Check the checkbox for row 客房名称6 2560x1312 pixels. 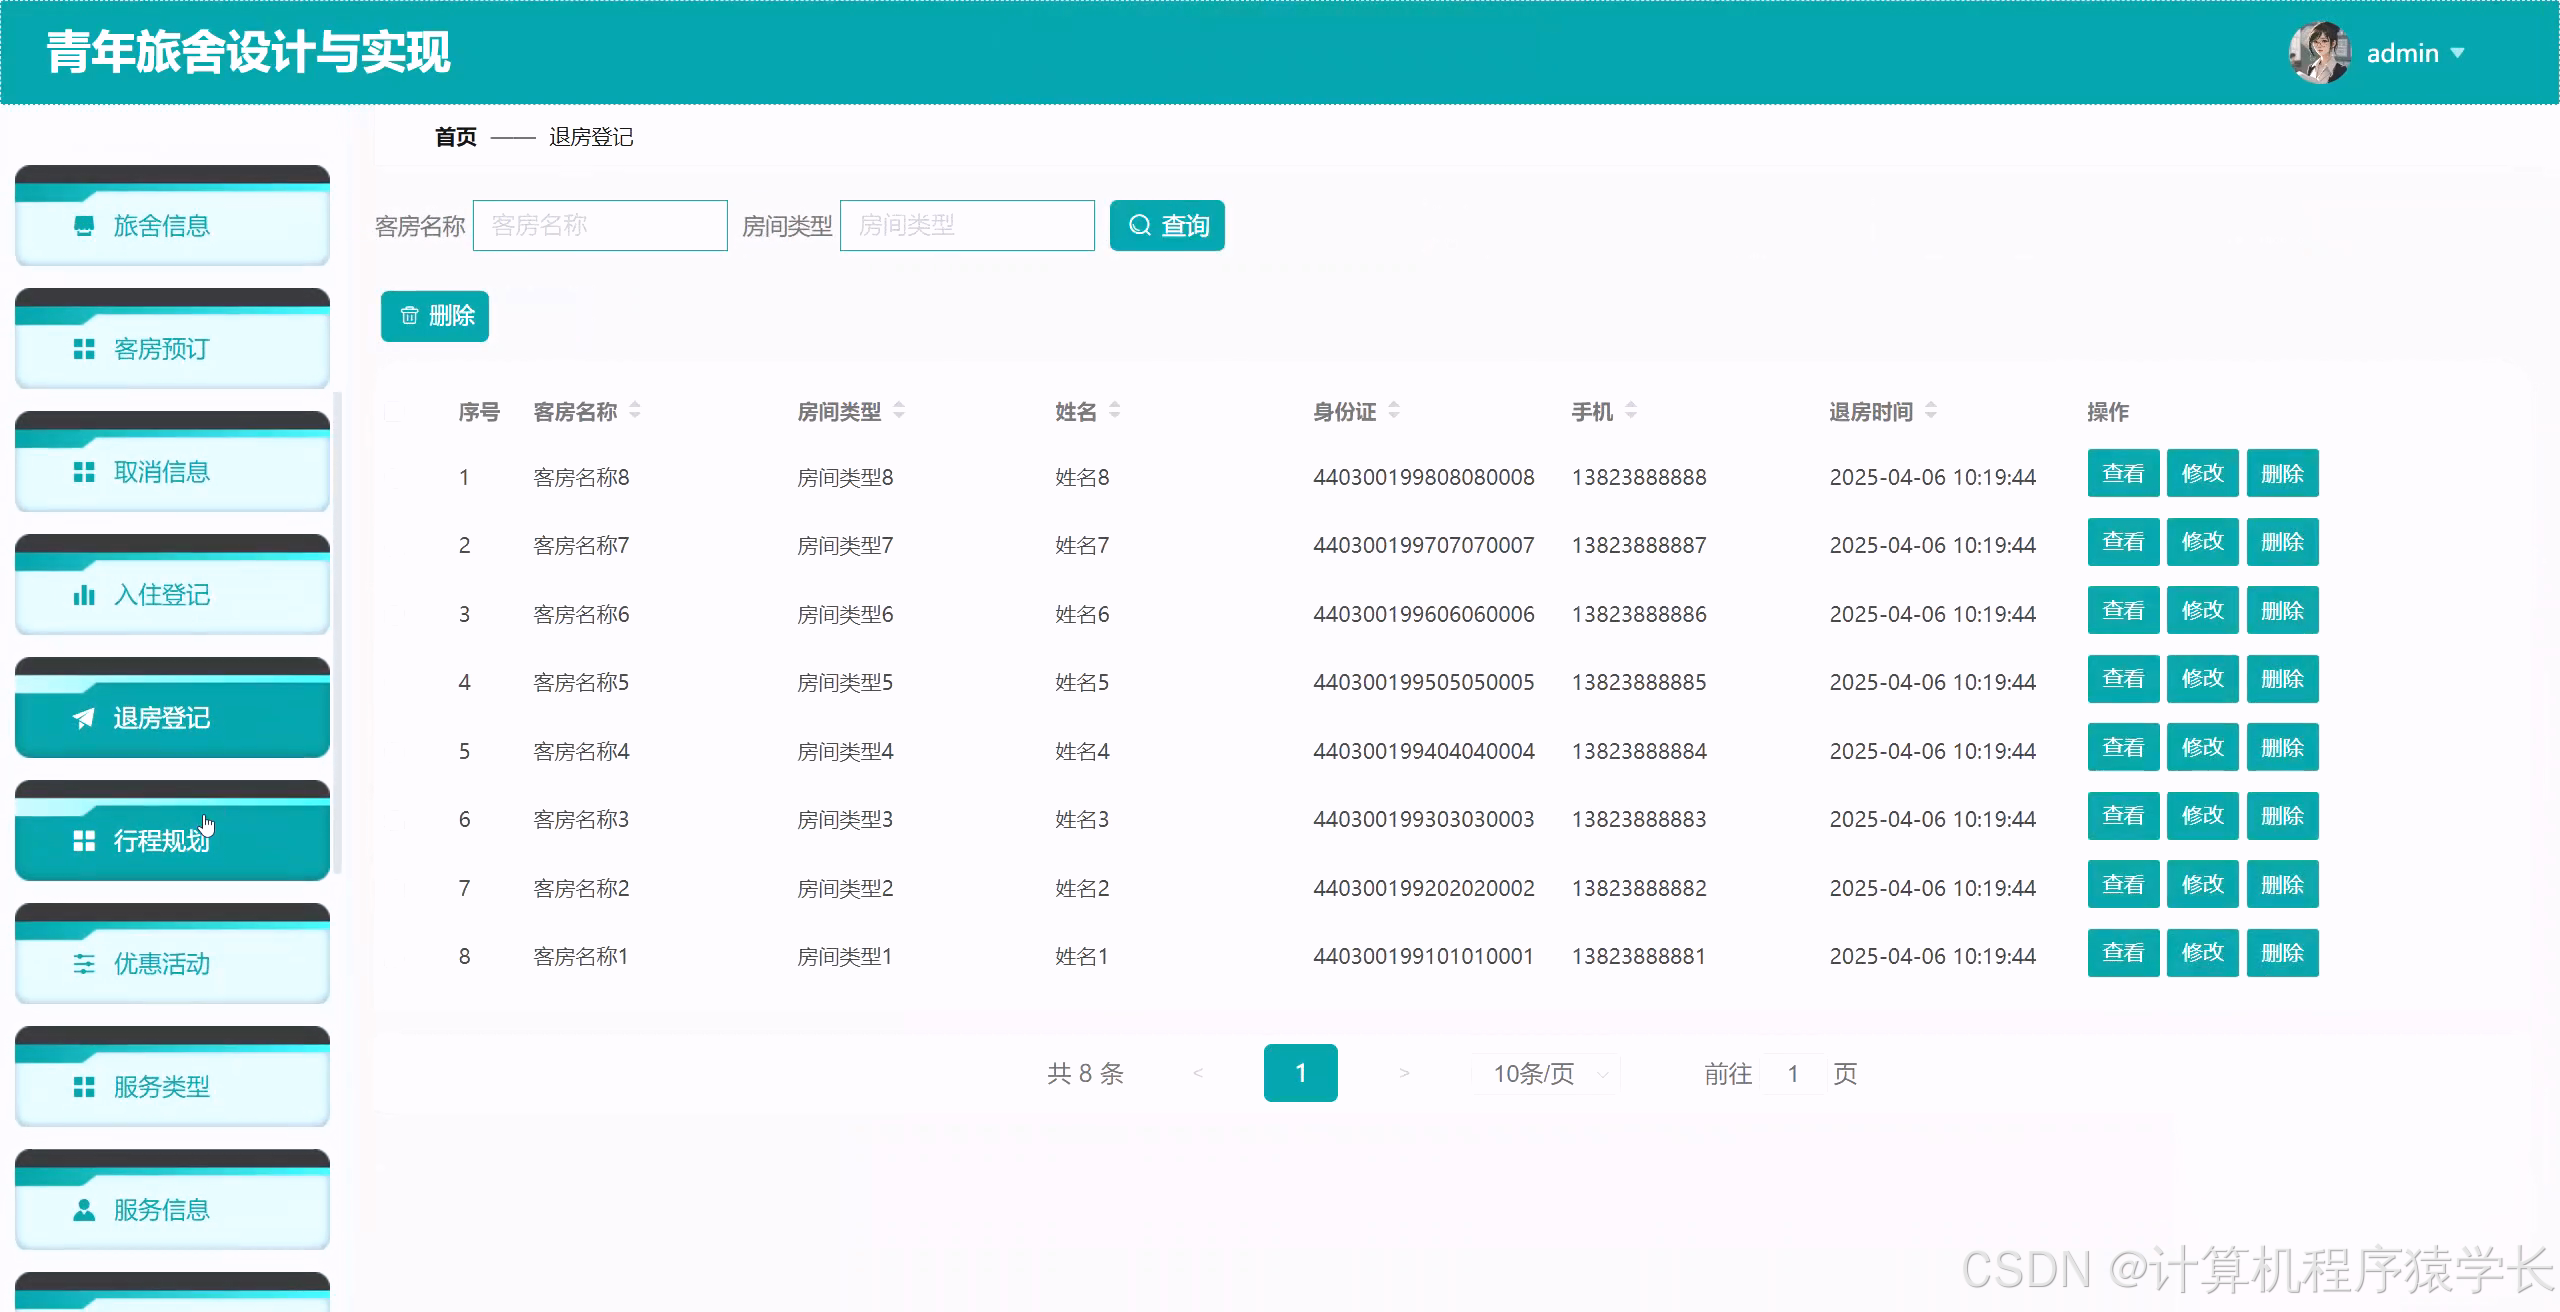[393, 614]
